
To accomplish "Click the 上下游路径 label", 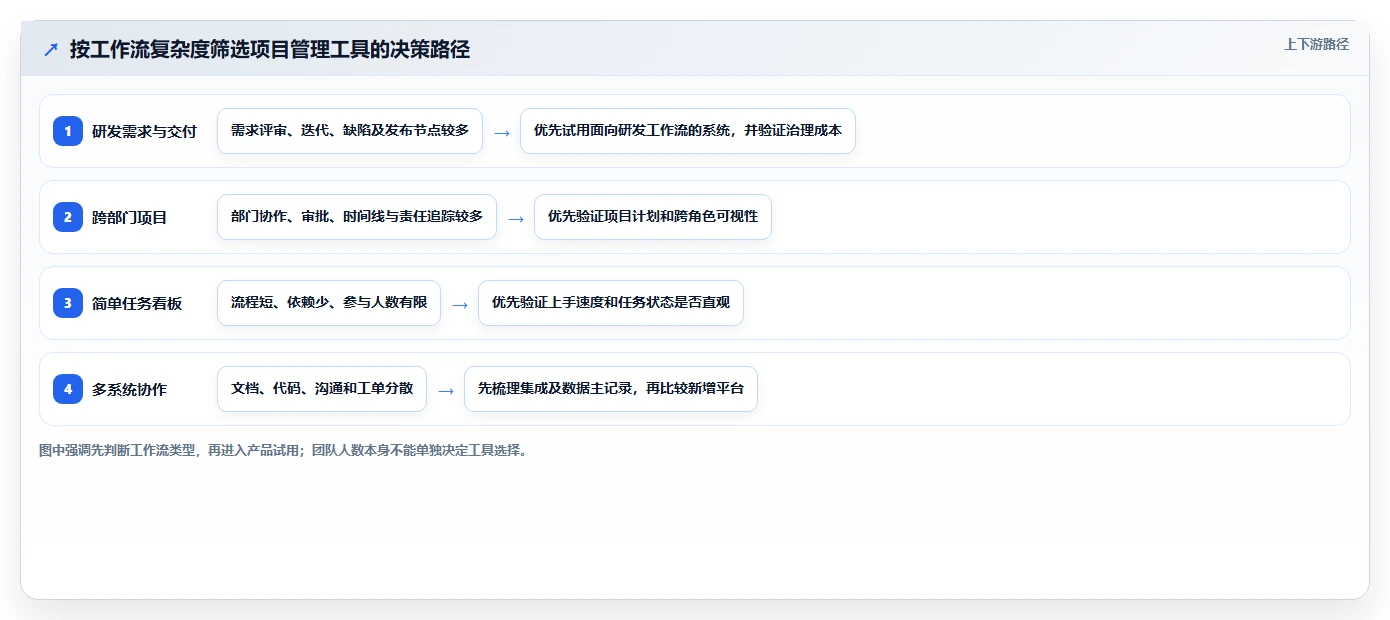I will pyautogui.click(x=1316, y=44).
